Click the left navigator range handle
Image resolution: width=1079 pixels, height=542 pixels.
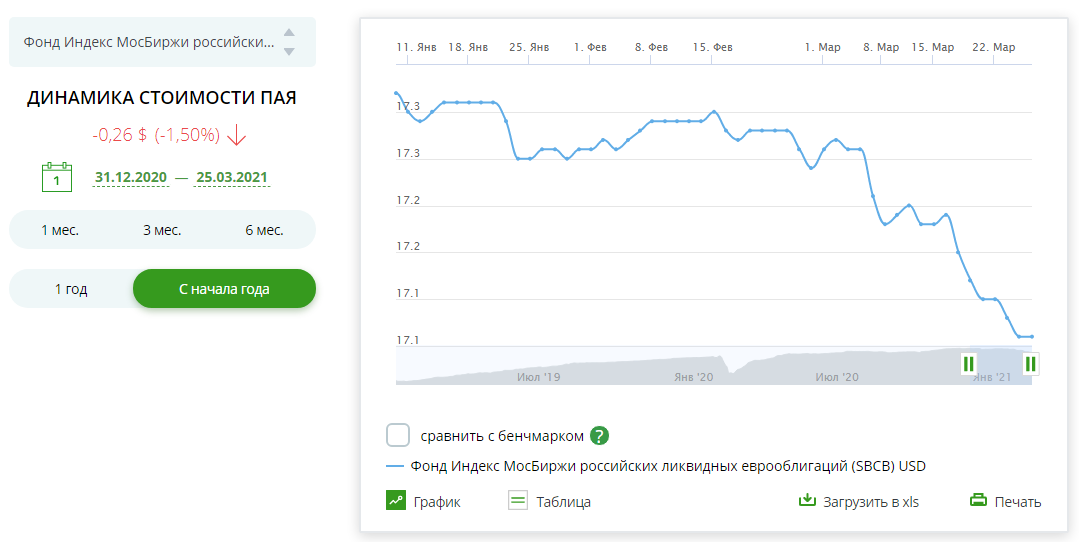point(968,363)
